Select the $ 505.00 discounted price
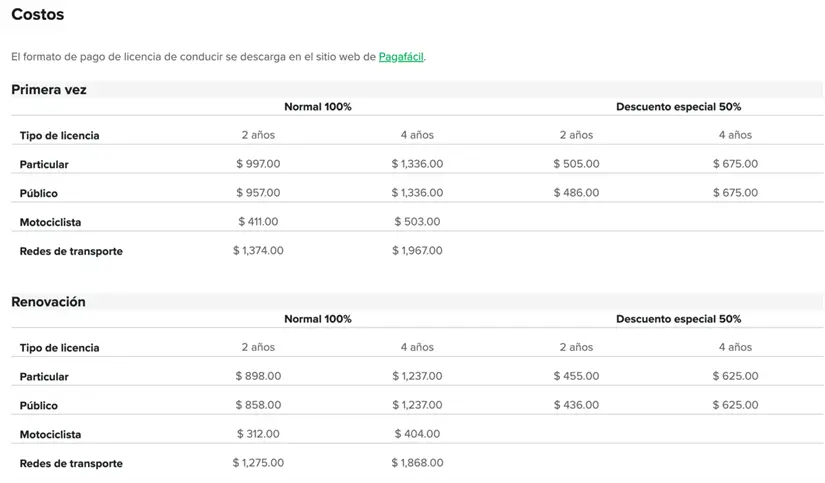The height and width of the screenshot is (483, 825). click(576, 164)
